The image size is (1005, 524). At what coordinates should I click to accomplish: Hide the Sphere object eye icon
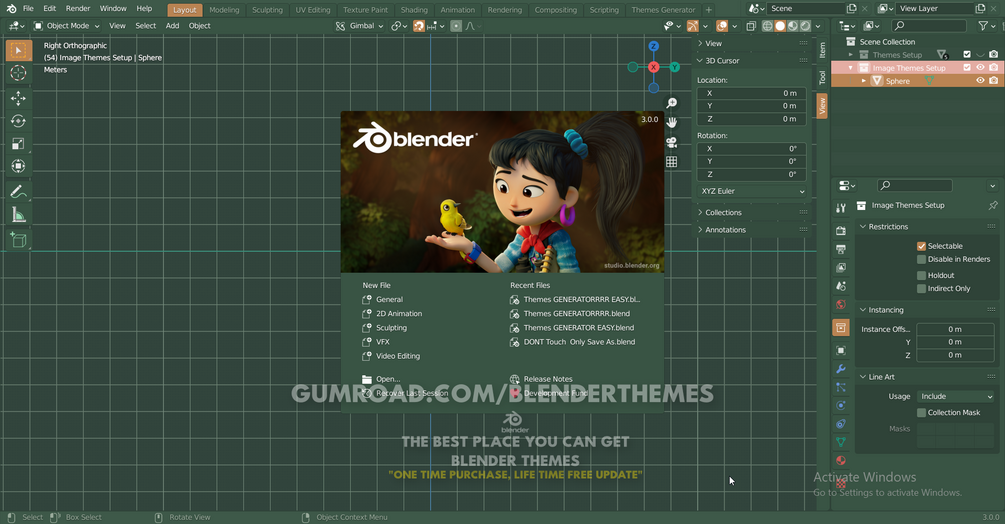point(980,81)
